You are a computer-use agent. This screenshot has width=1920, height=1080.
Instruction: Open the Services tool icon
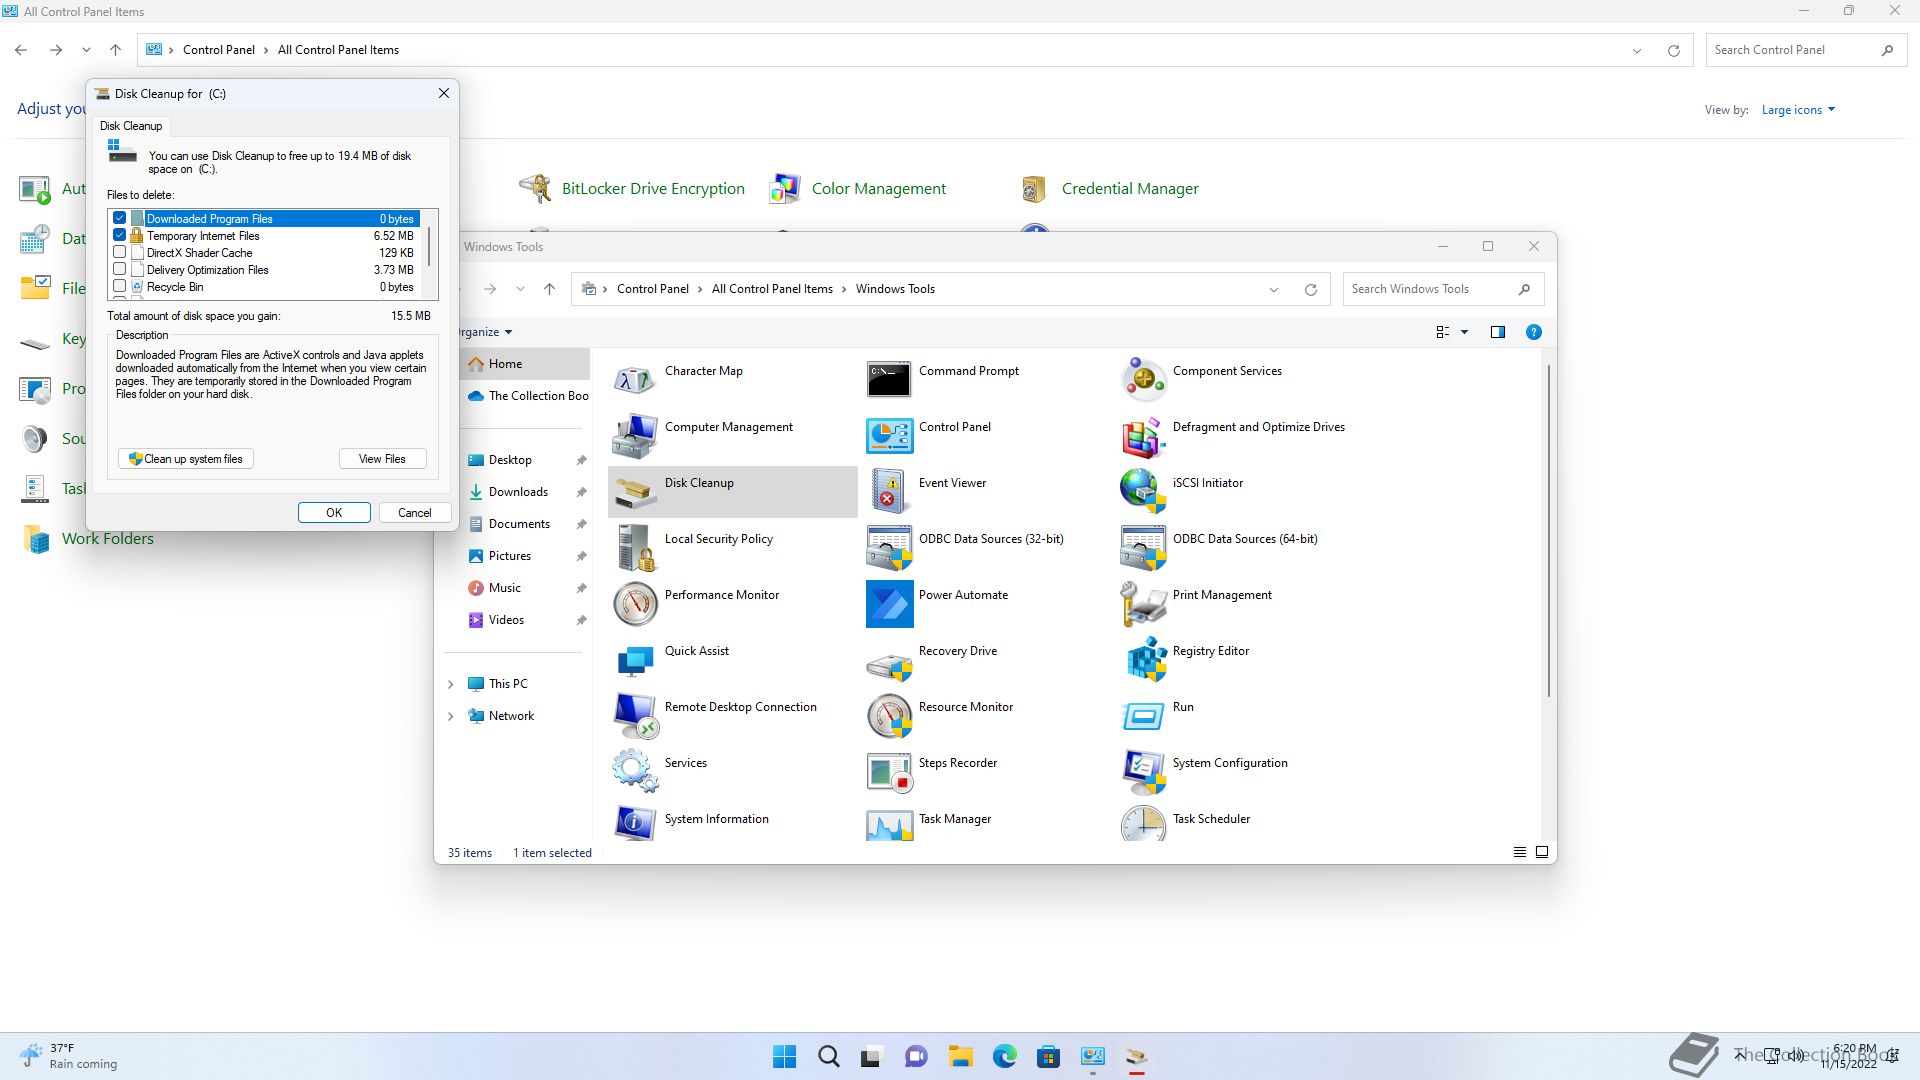coord(635,771)
